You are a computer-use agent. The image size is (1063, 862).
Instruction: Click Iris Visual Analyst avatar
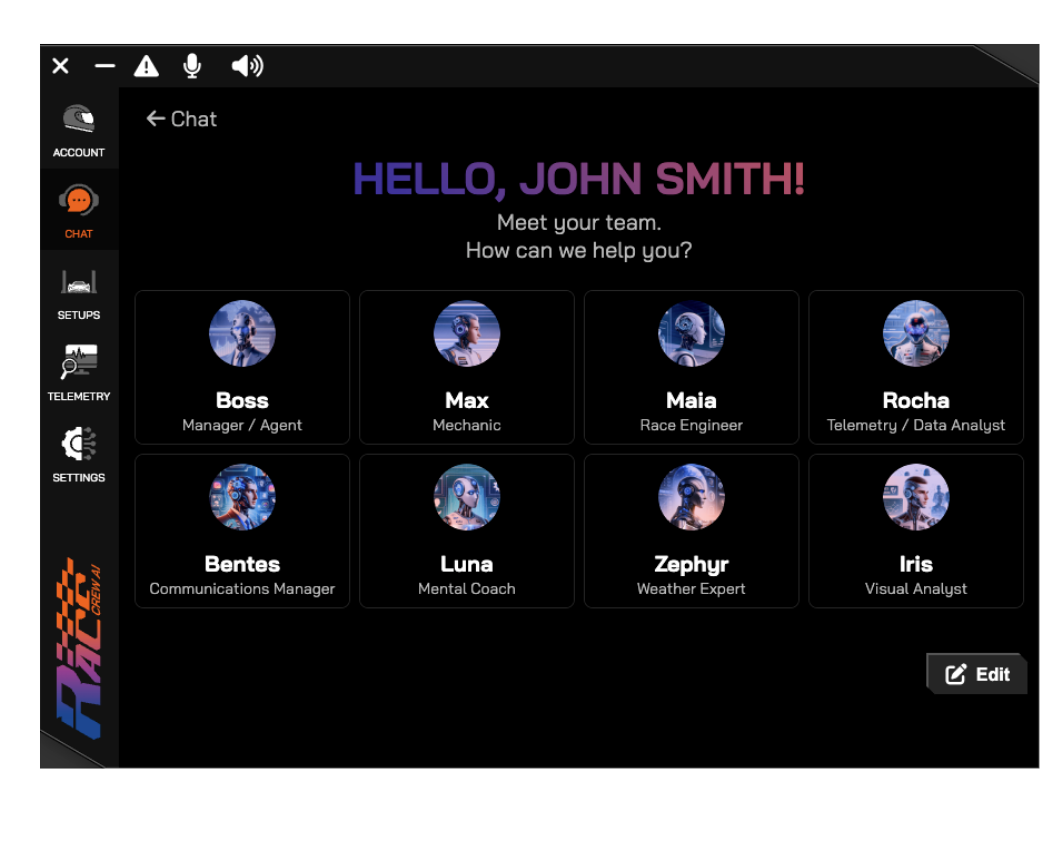pyautogui.click(x=916, y=497)
